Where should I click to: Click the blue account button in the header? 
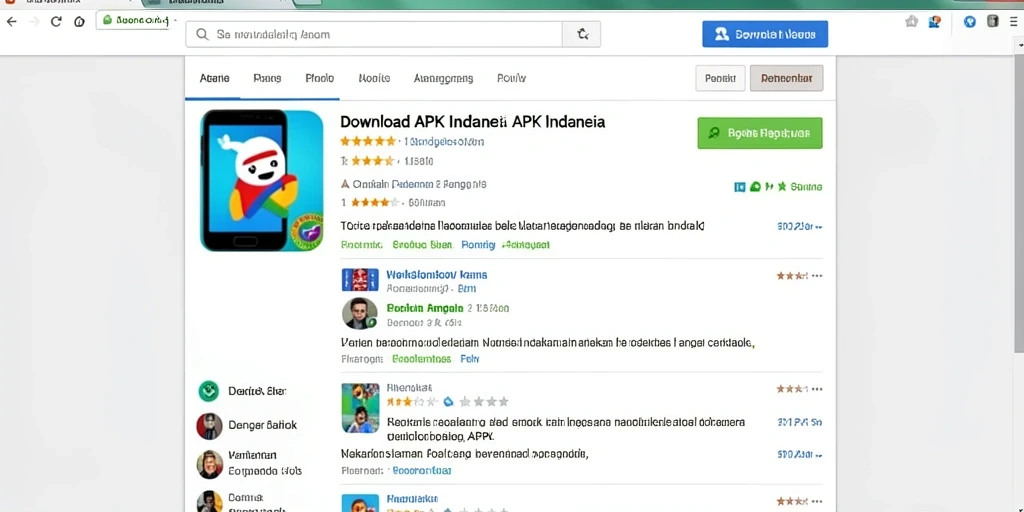[765, 34]
